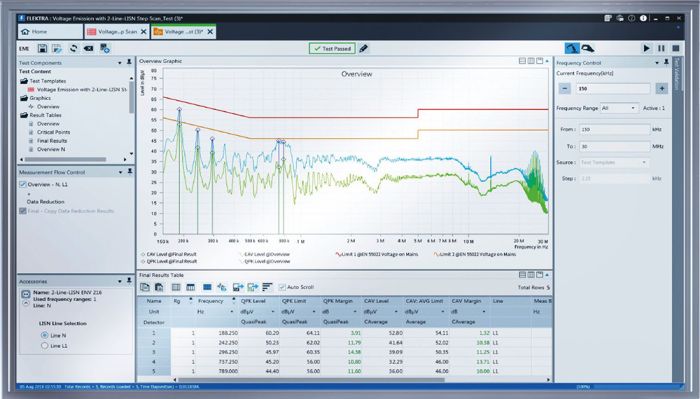Click the device icon next to notes in title bar
The image size is (700, 399).
(x=620, y=18)
